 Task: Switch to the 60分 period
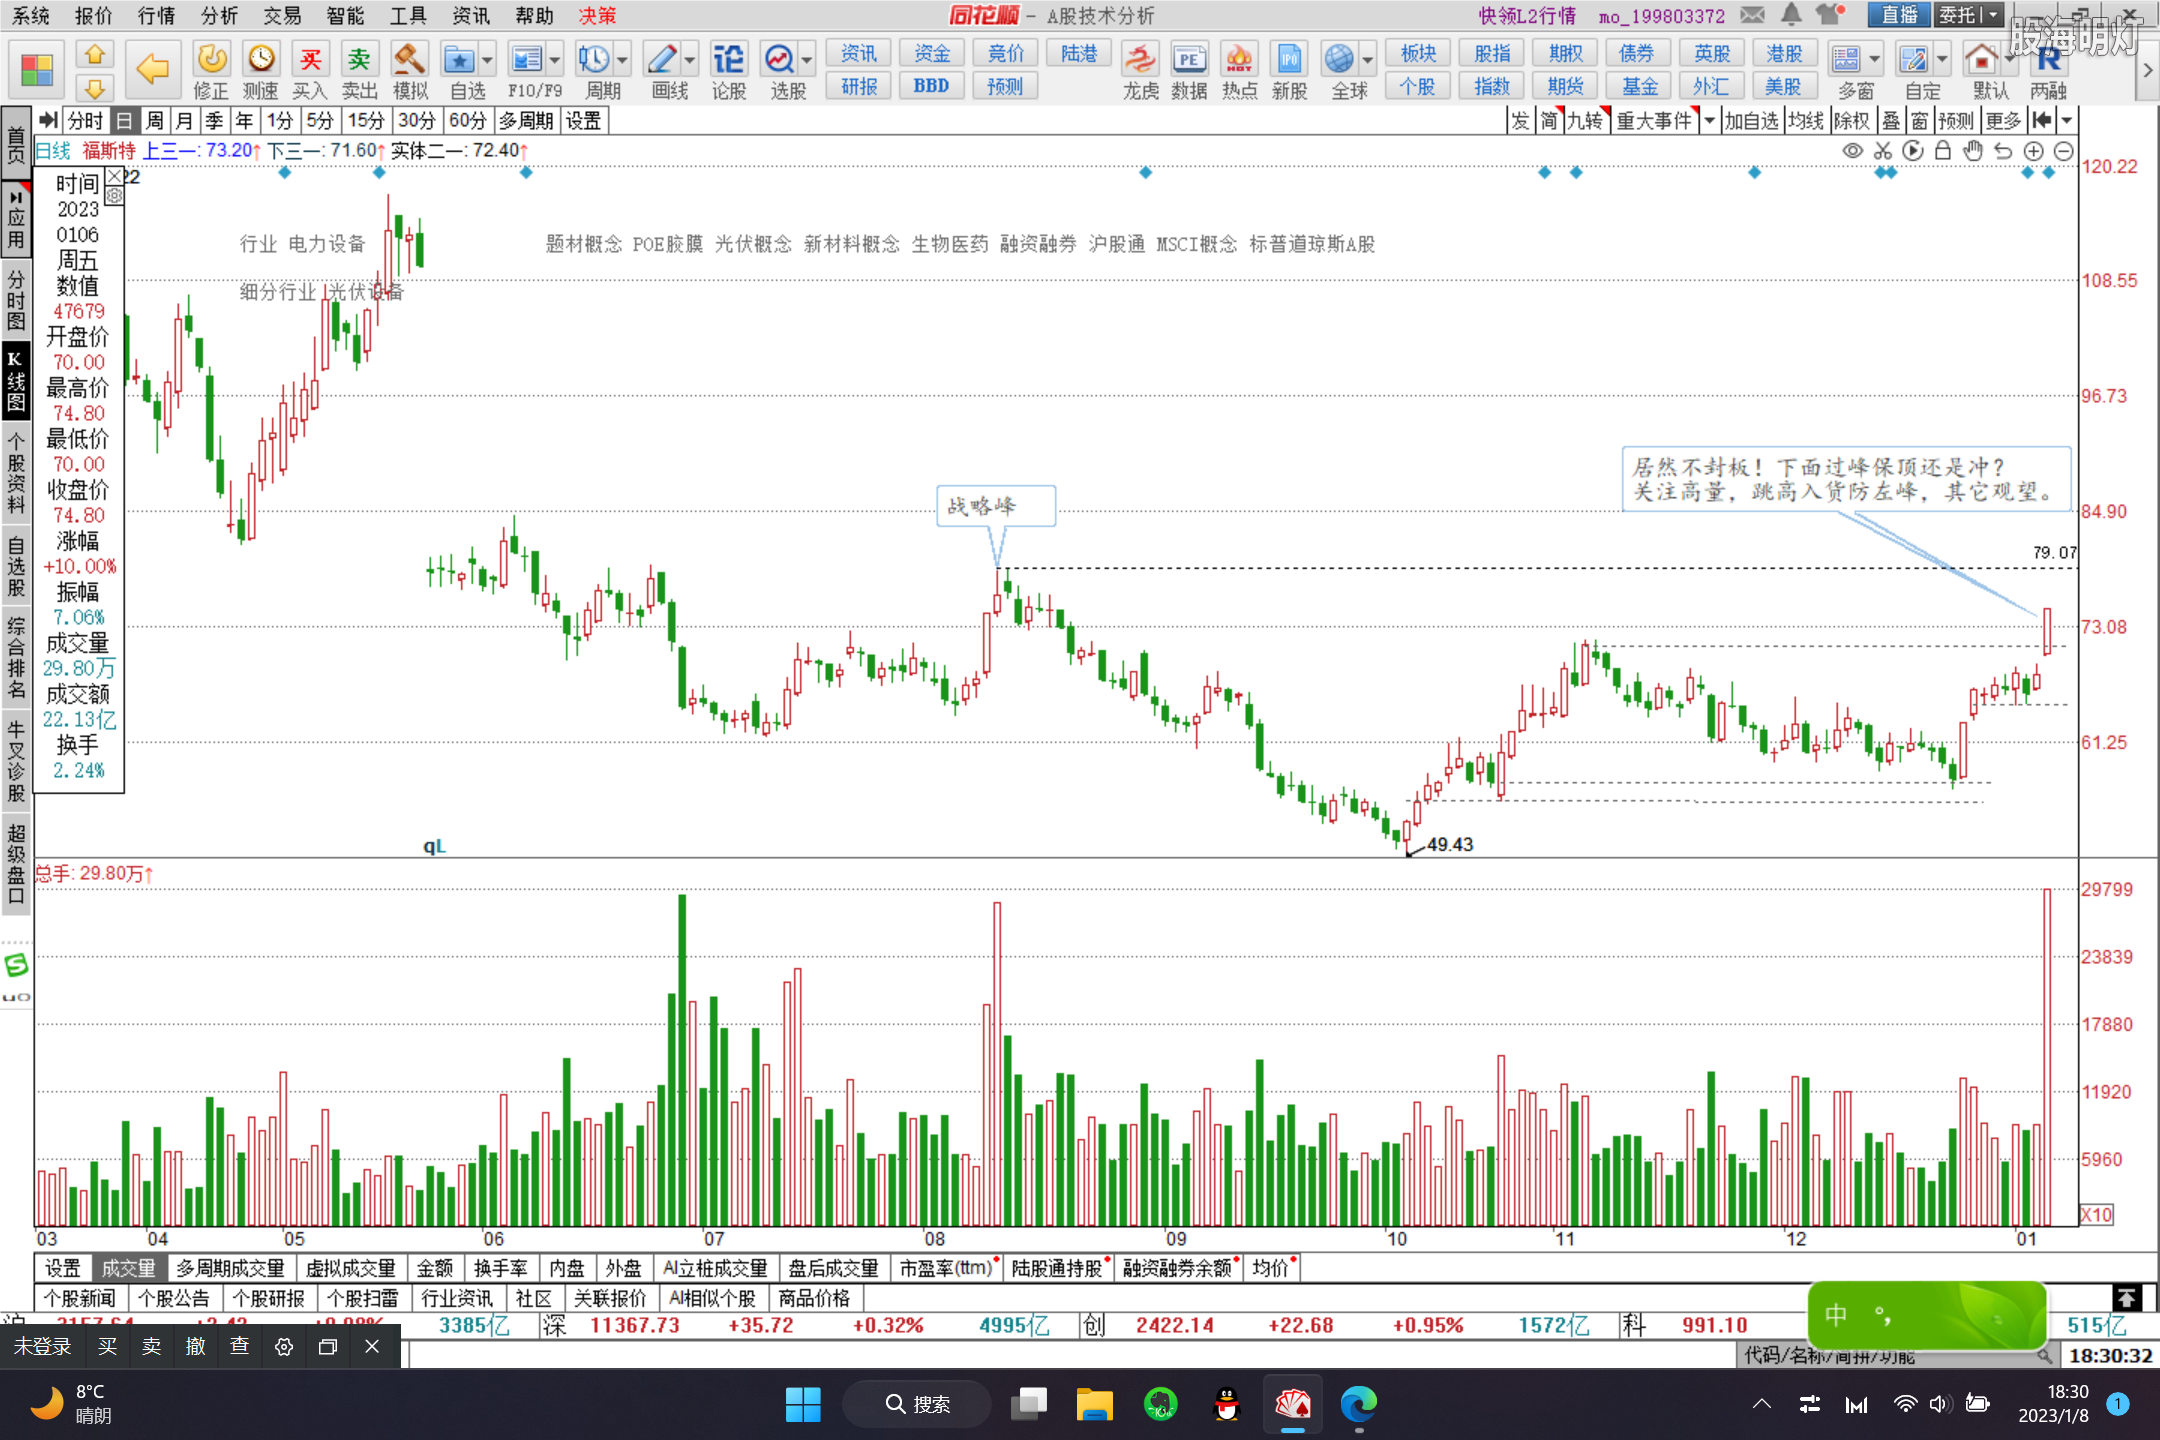coord(467,121)
